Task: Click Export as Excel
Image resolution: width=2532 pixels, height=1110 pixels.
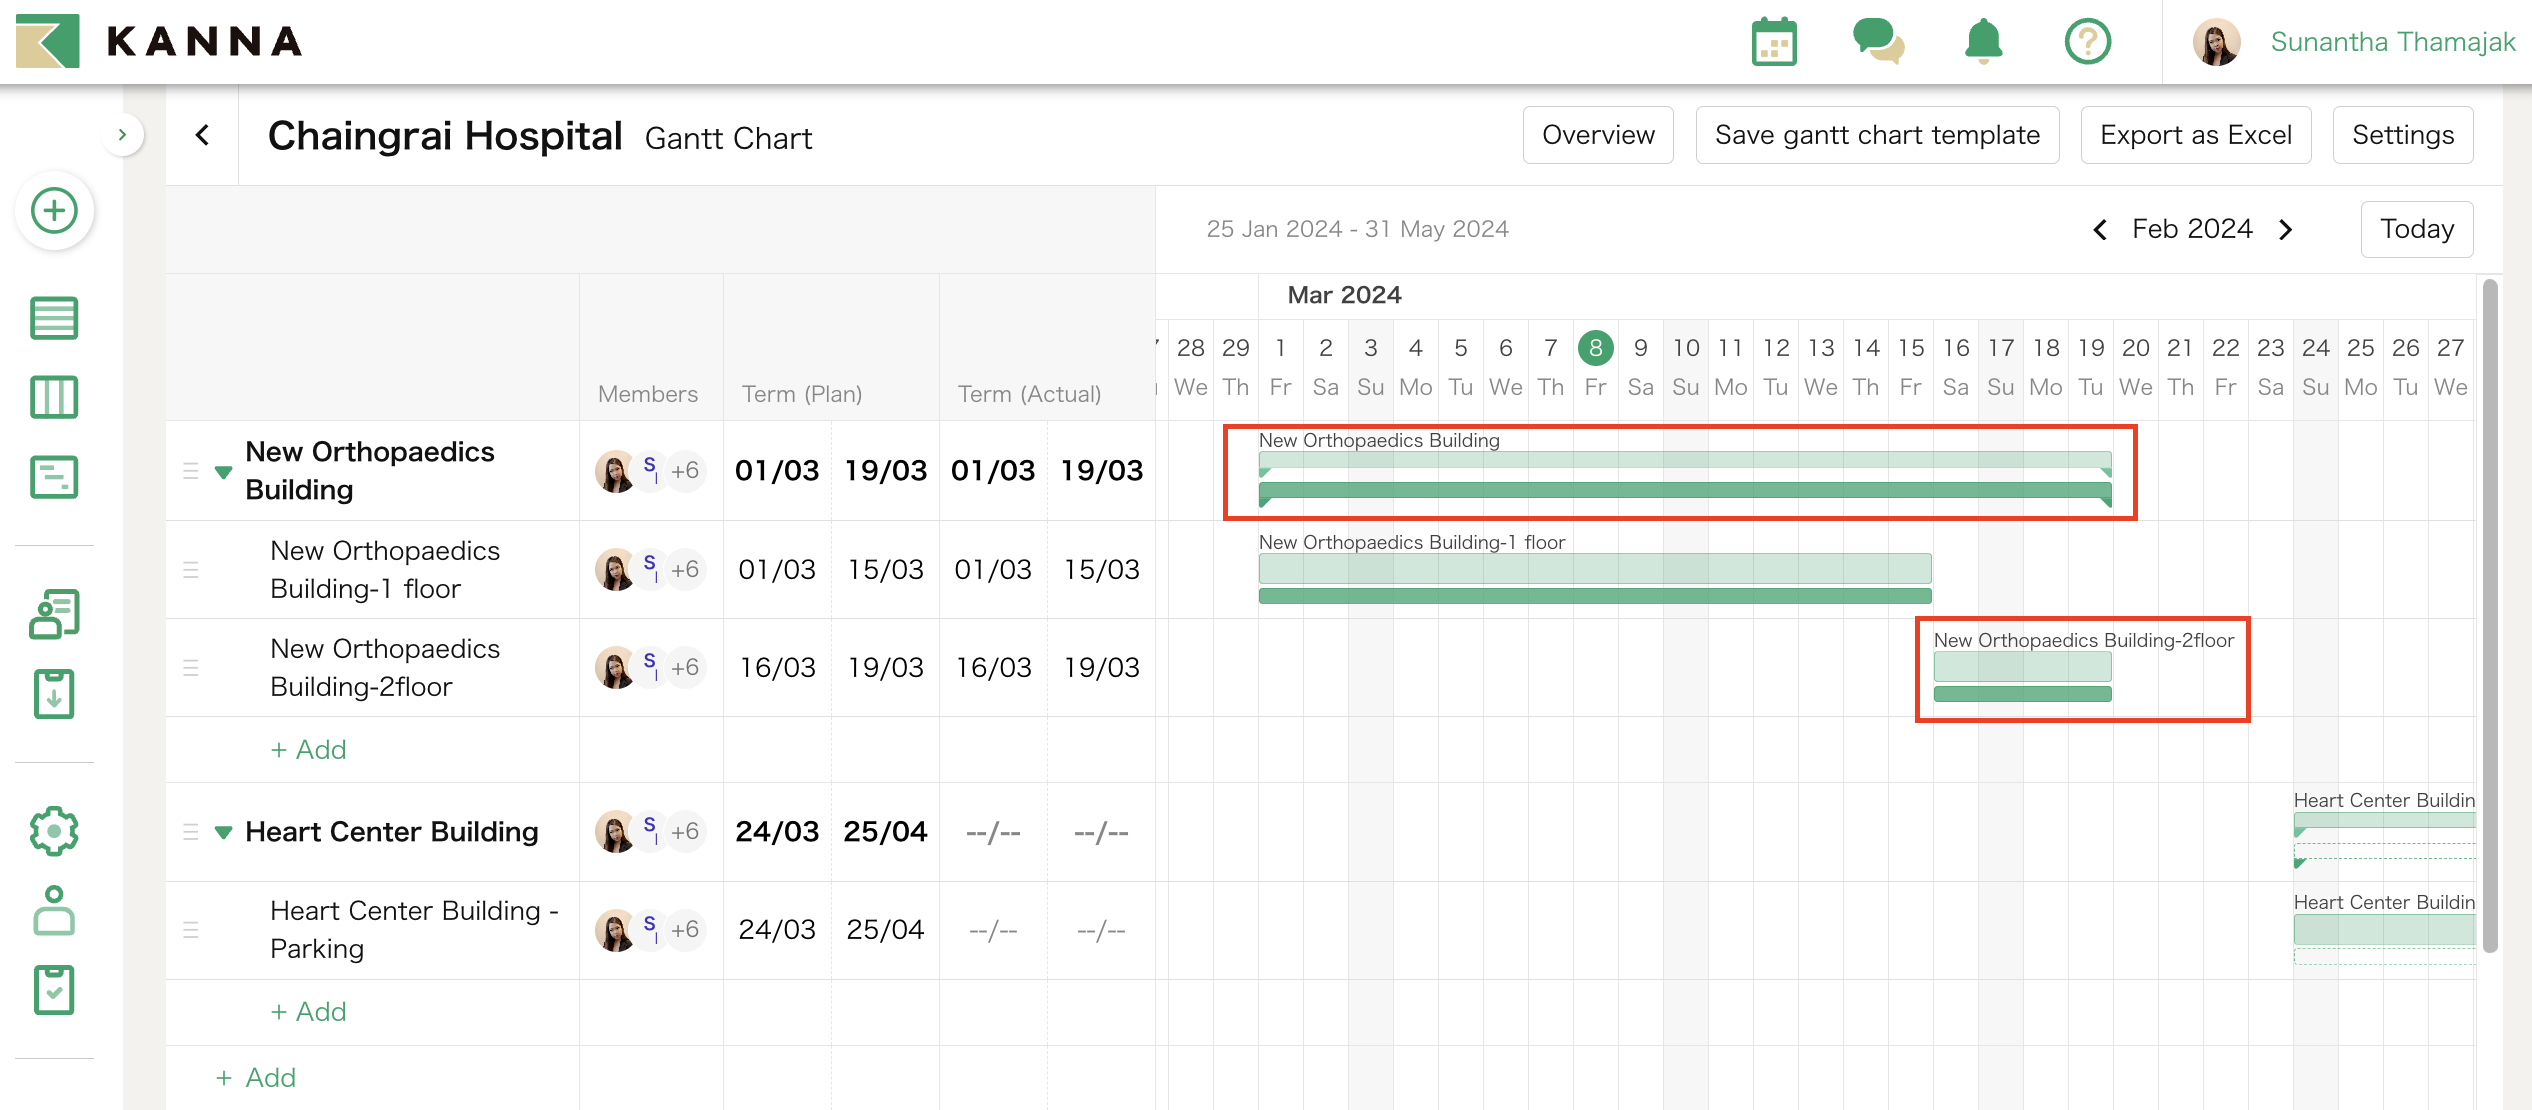Action: click(2196, 134)
